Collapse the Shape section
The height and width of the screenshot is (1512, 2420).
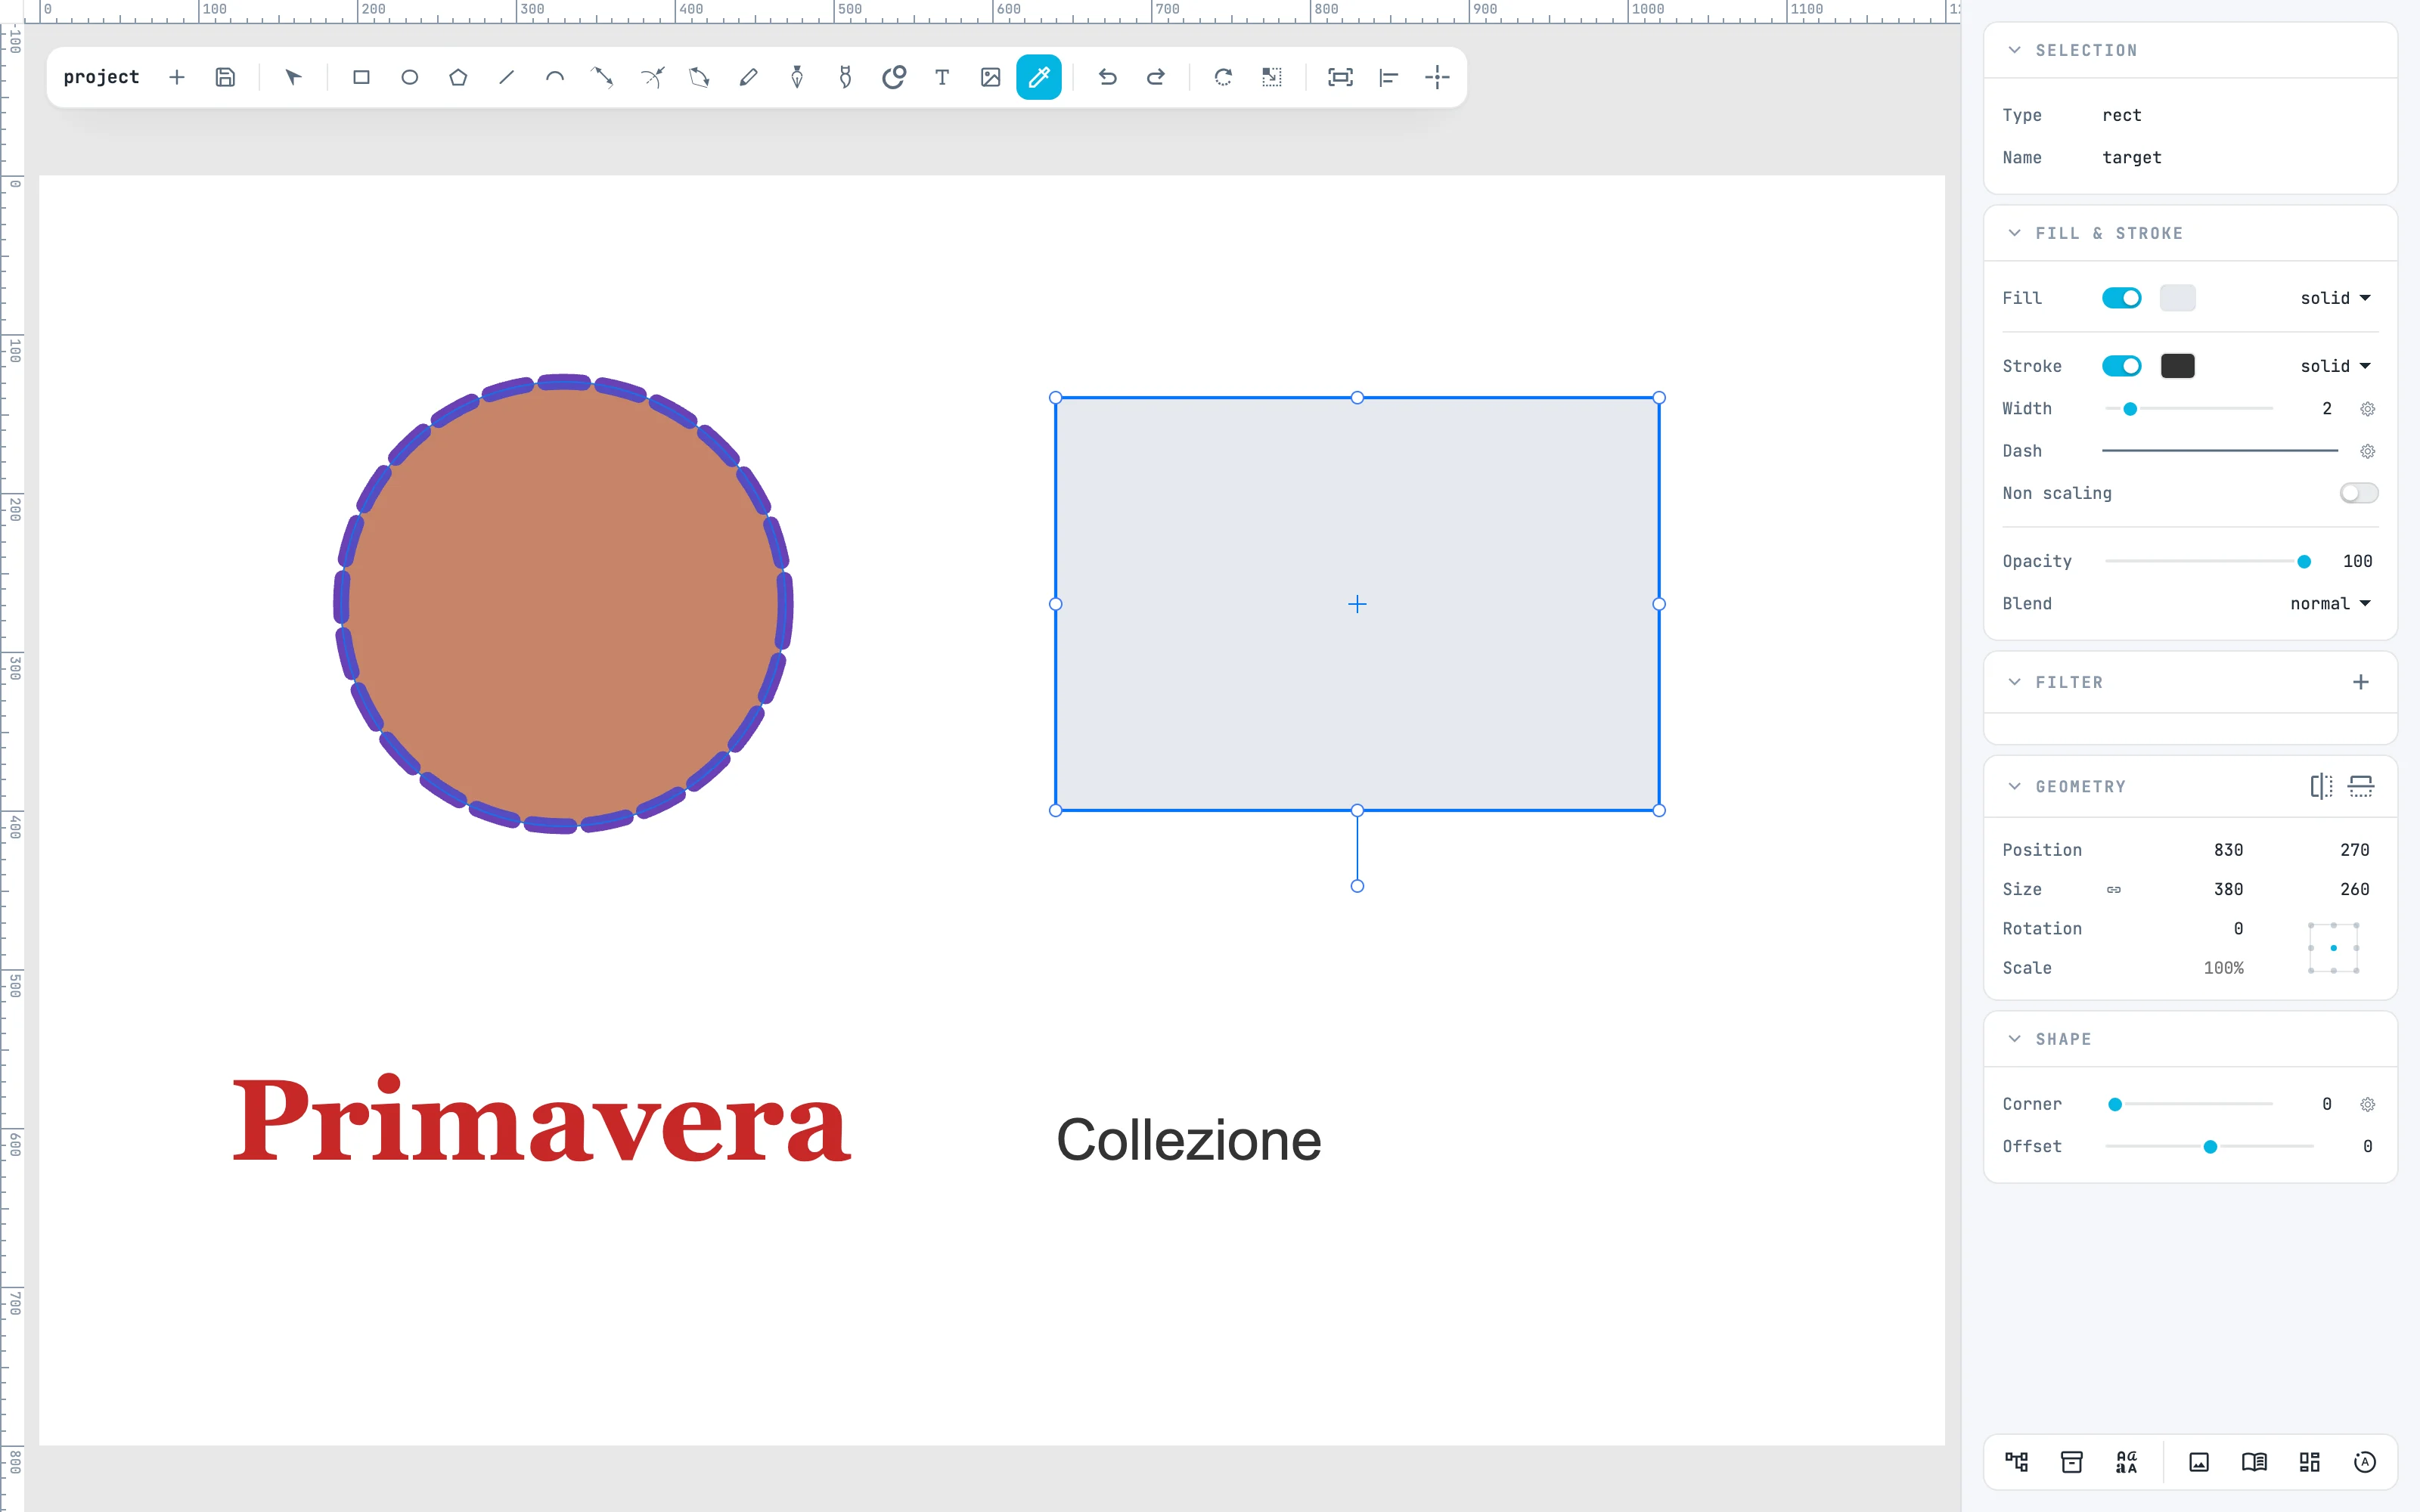point(2014,1039)
